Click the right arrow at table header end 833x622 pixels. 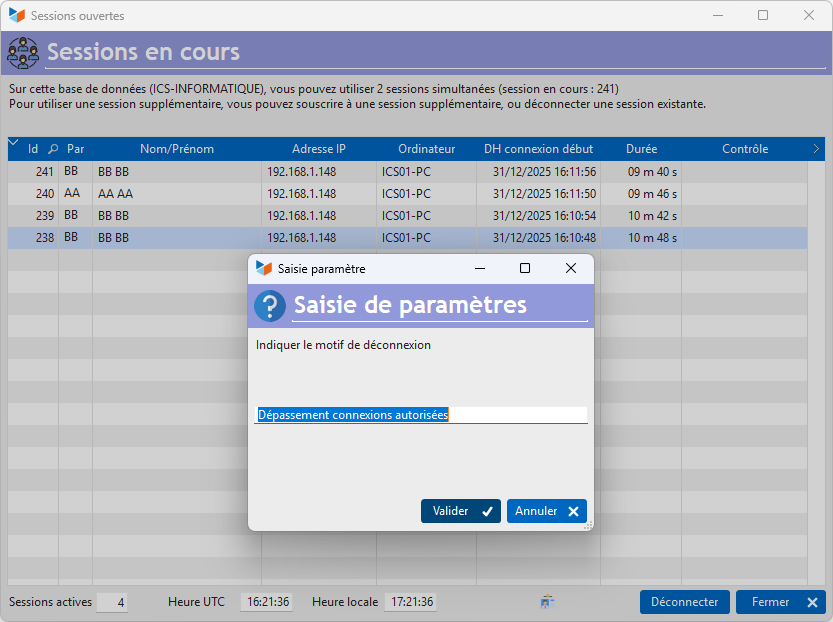pyautogui.click(x=816, y=149)
